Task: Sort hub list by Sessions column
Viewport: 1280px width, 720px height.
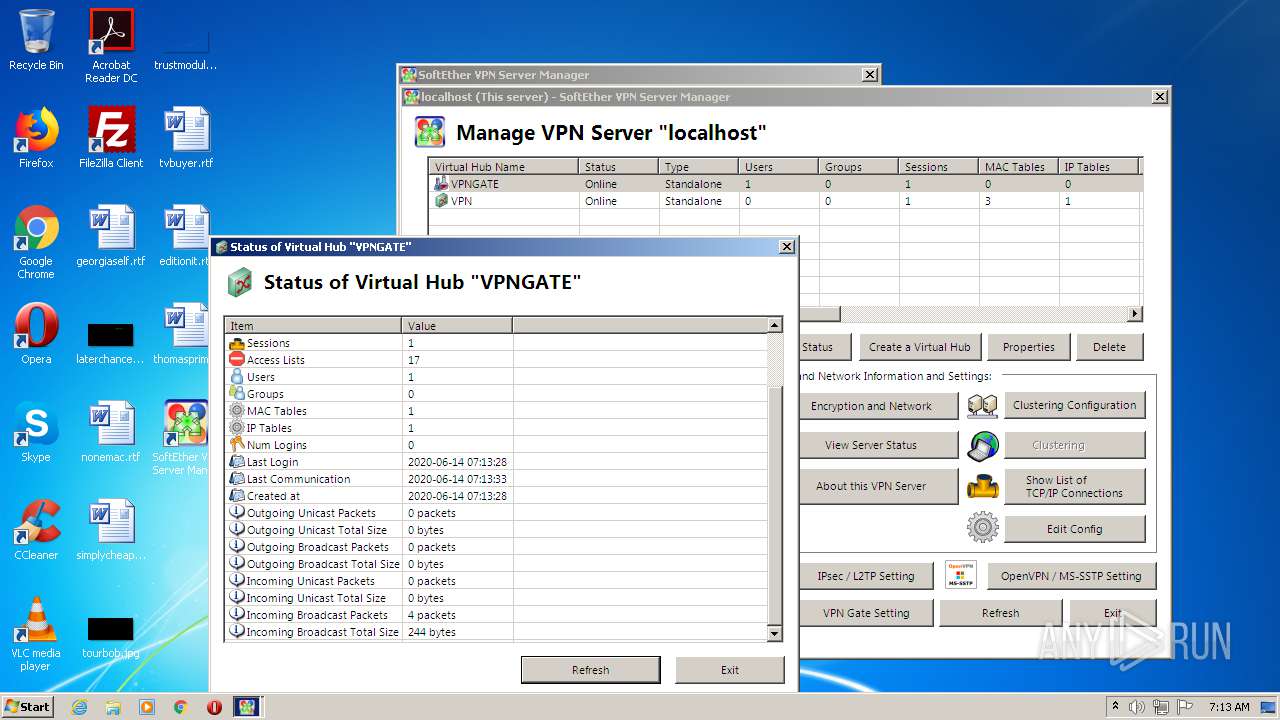Action: tap(939, 167)
